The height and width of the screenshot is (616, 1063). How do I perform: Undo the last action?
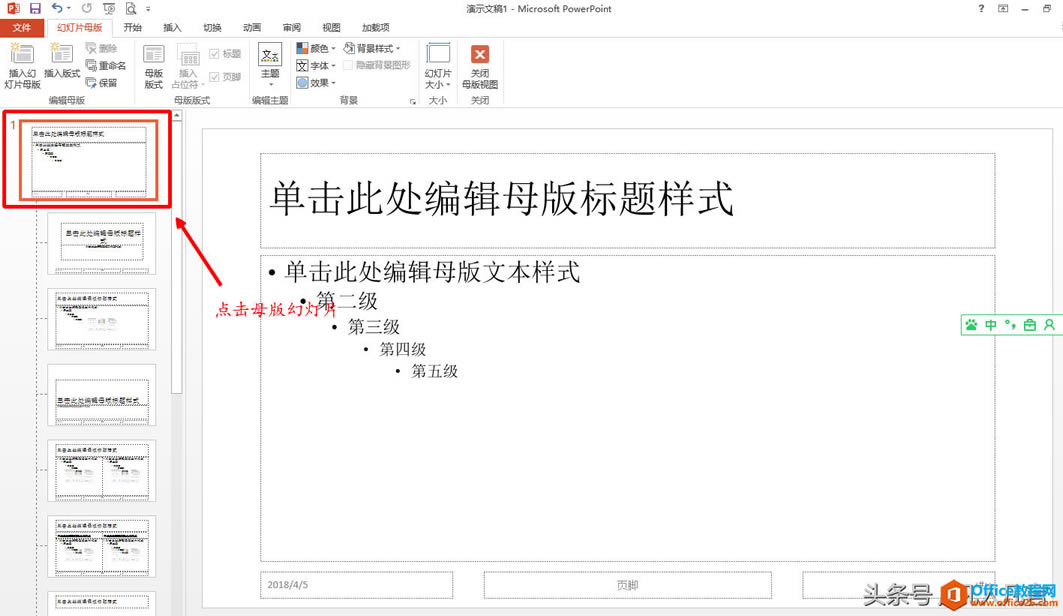click(x=57, y=9)
